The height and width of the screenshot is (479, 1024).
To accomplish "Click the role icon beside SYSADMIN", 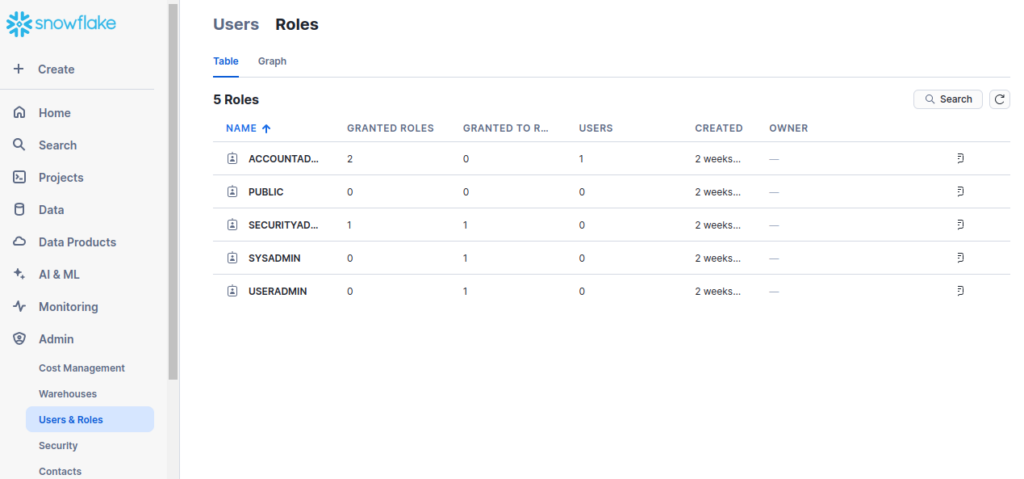I will [232, 258].
